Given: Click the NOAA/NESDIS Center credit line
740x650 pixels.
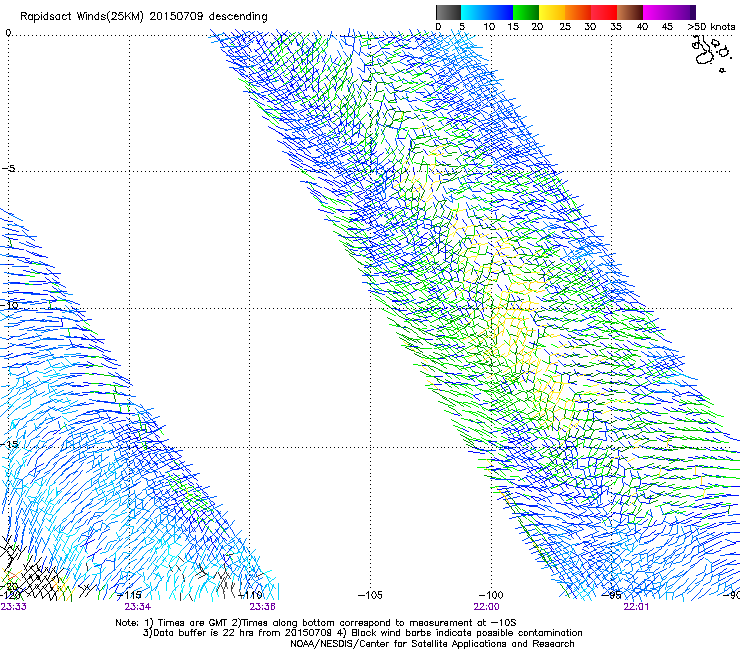Looking at the screenshot, I should (x=432, y=644).
